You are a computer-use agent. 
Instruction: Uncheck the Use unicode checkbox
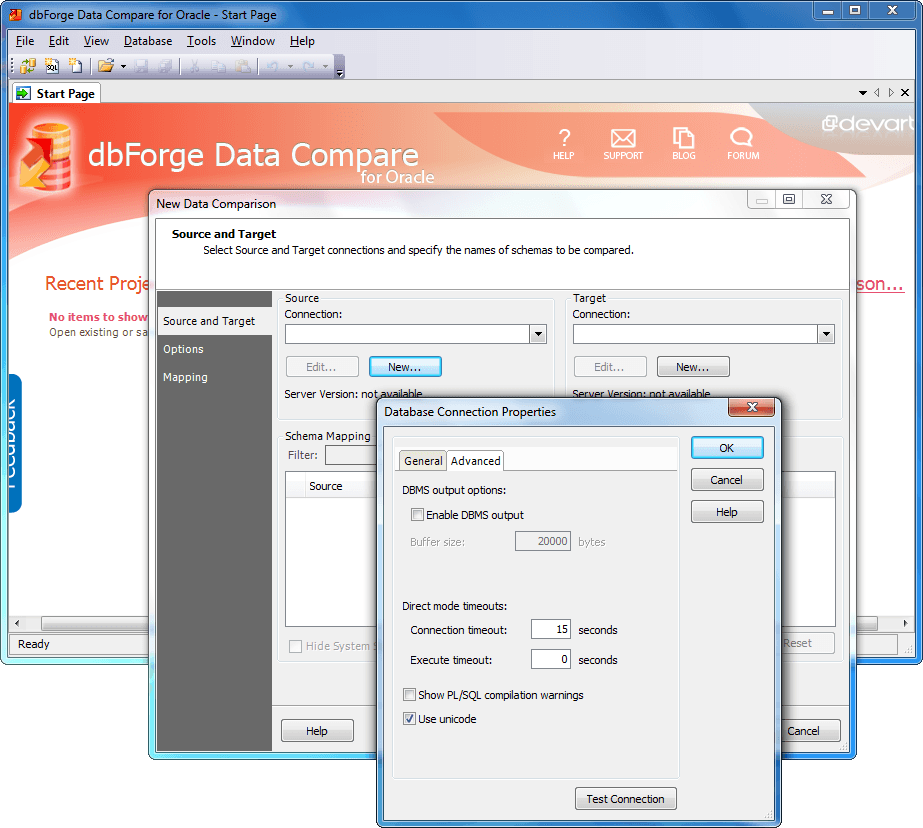tap(409, 719)
